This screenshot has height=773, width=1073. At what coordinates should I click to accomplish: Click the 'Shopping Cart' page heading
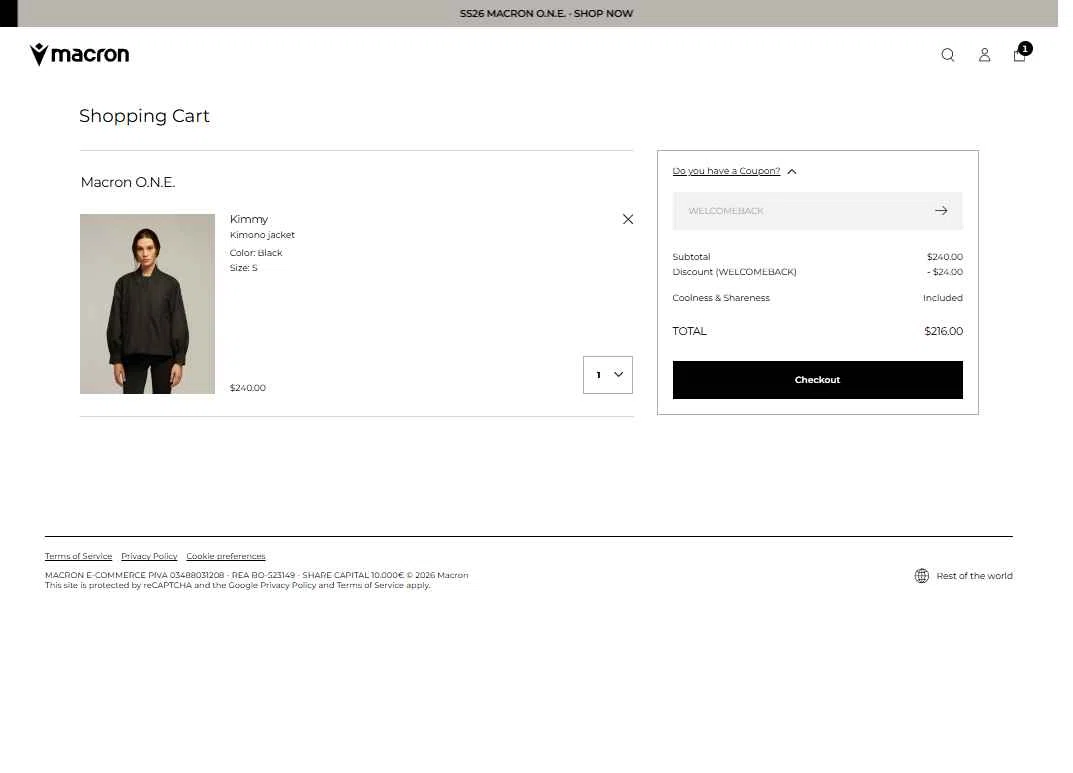(x=144, y=116)
